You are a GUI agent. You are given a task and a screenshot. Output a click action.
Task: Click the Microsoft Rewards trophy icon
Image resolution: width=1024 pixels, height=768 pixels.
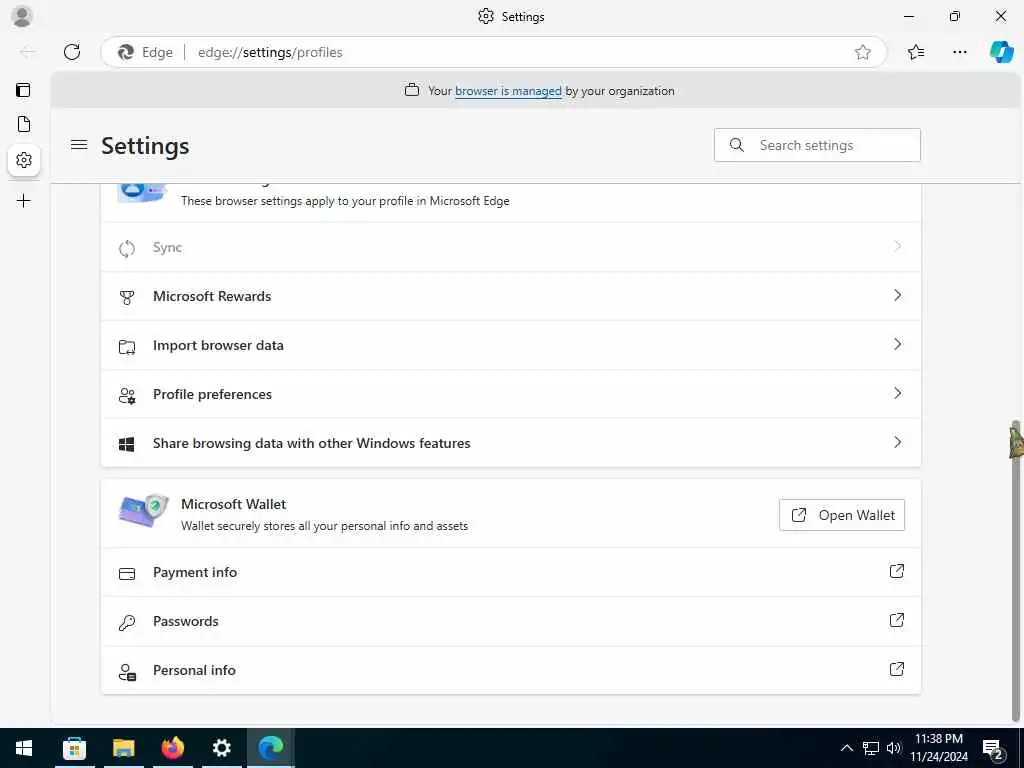[x=127, y=297]
